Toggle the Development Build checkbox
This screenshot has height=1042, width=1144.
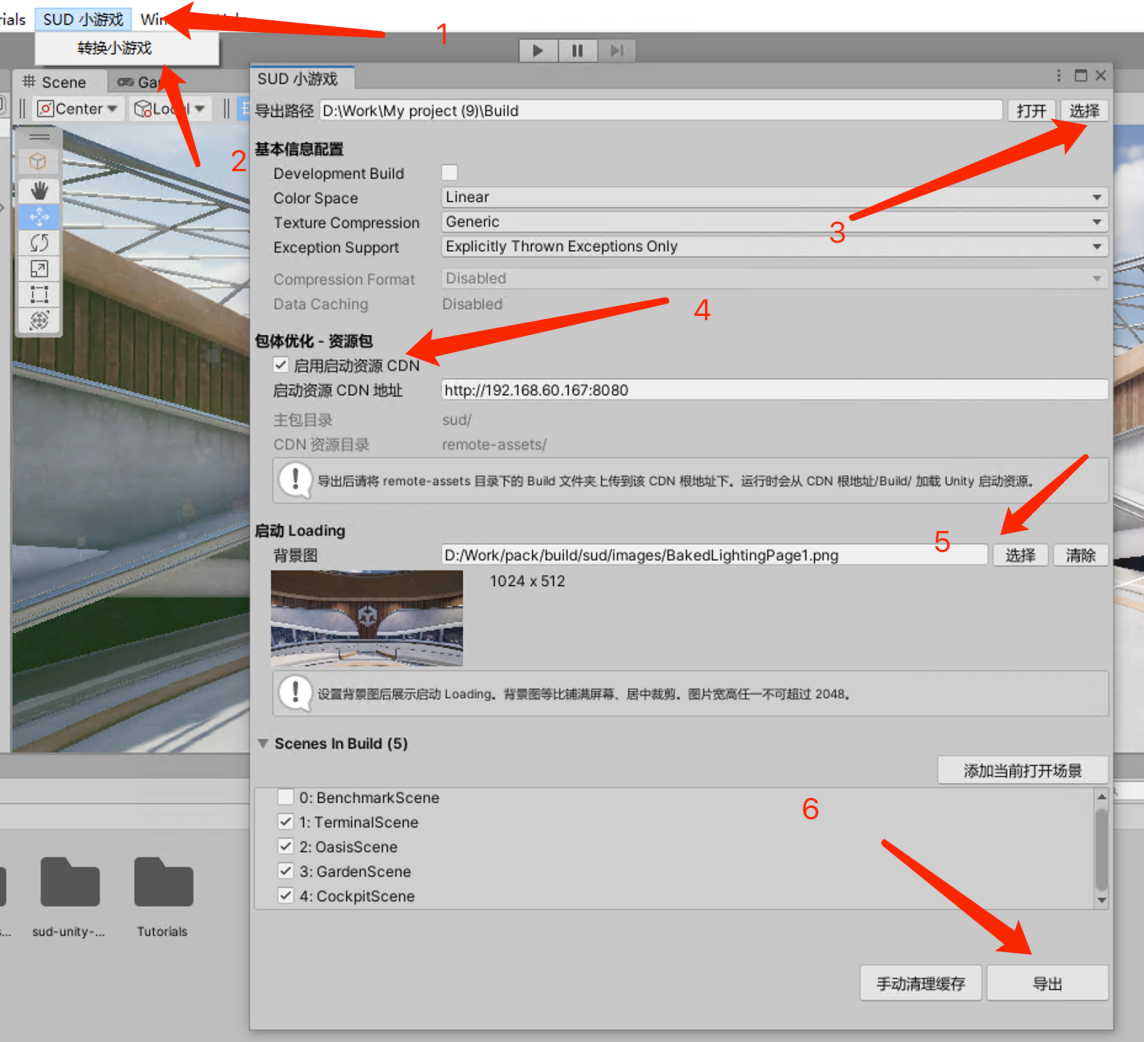(449, 173)
